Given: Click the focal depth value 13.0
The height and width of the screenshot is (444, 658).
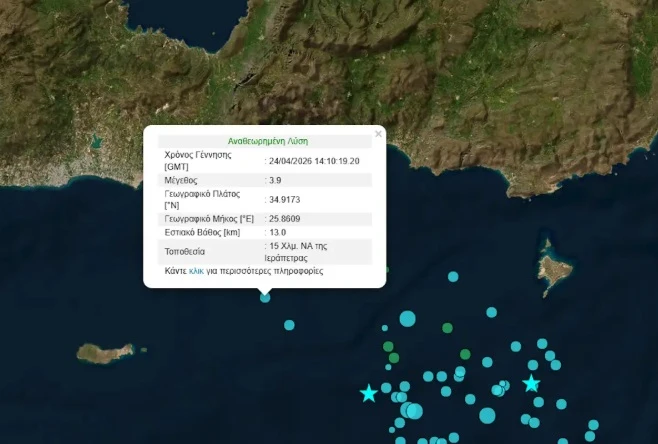Looking at the screenshot, I should tap(278, 232).
